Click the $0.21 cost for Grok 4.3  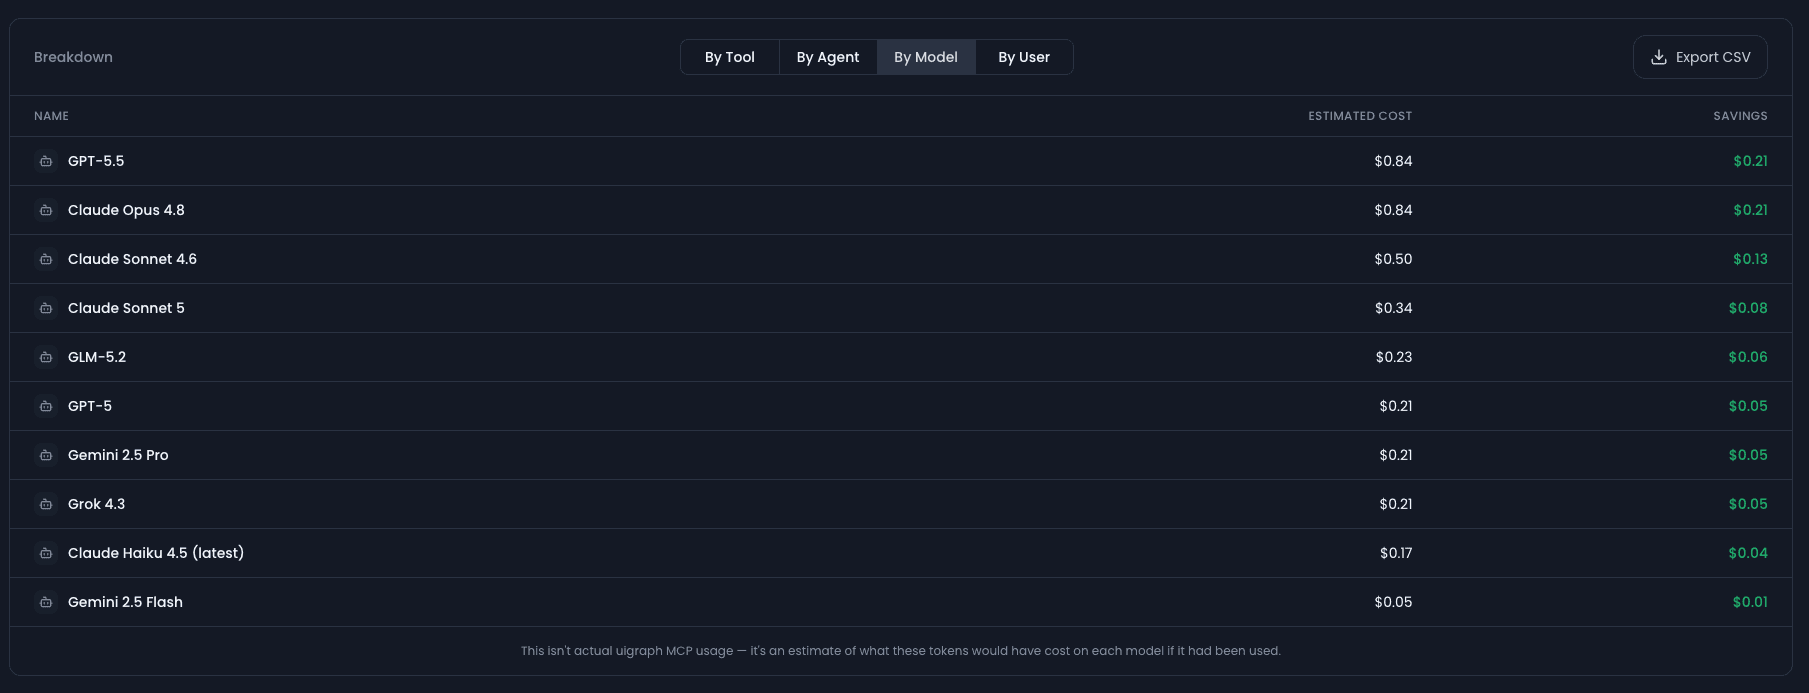coord(1396,504)
